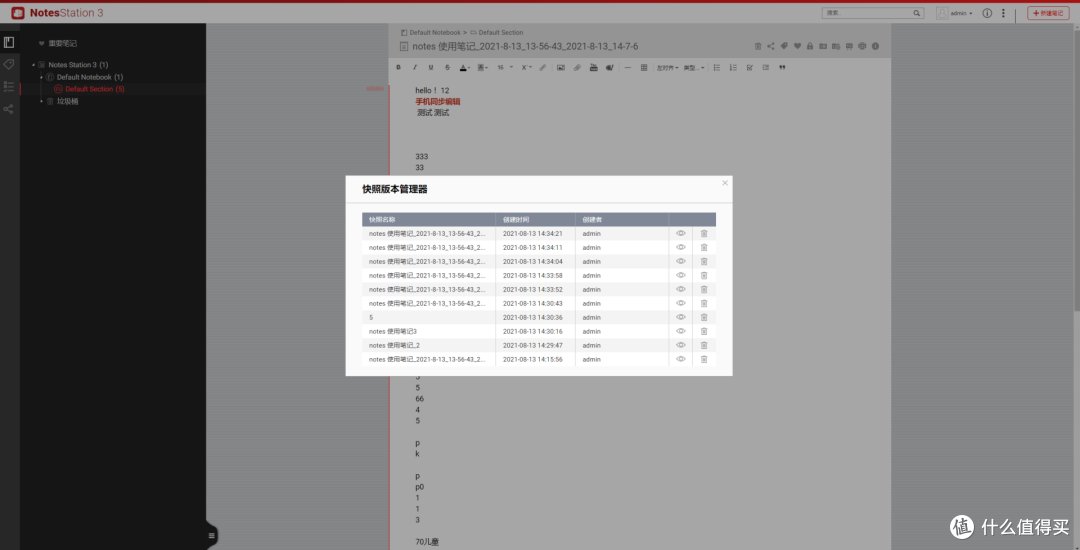Apply blockquote formatting

(782, 67)
